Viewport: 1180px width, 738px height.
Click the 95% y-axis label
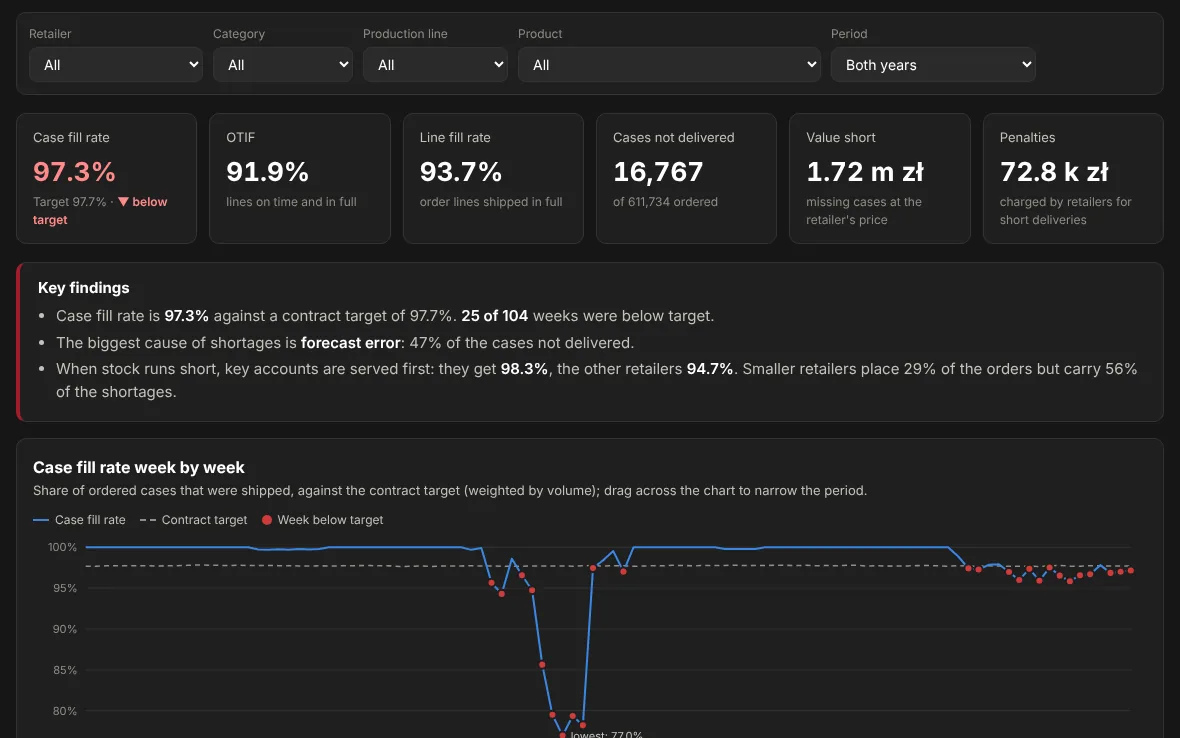point(65,588)
